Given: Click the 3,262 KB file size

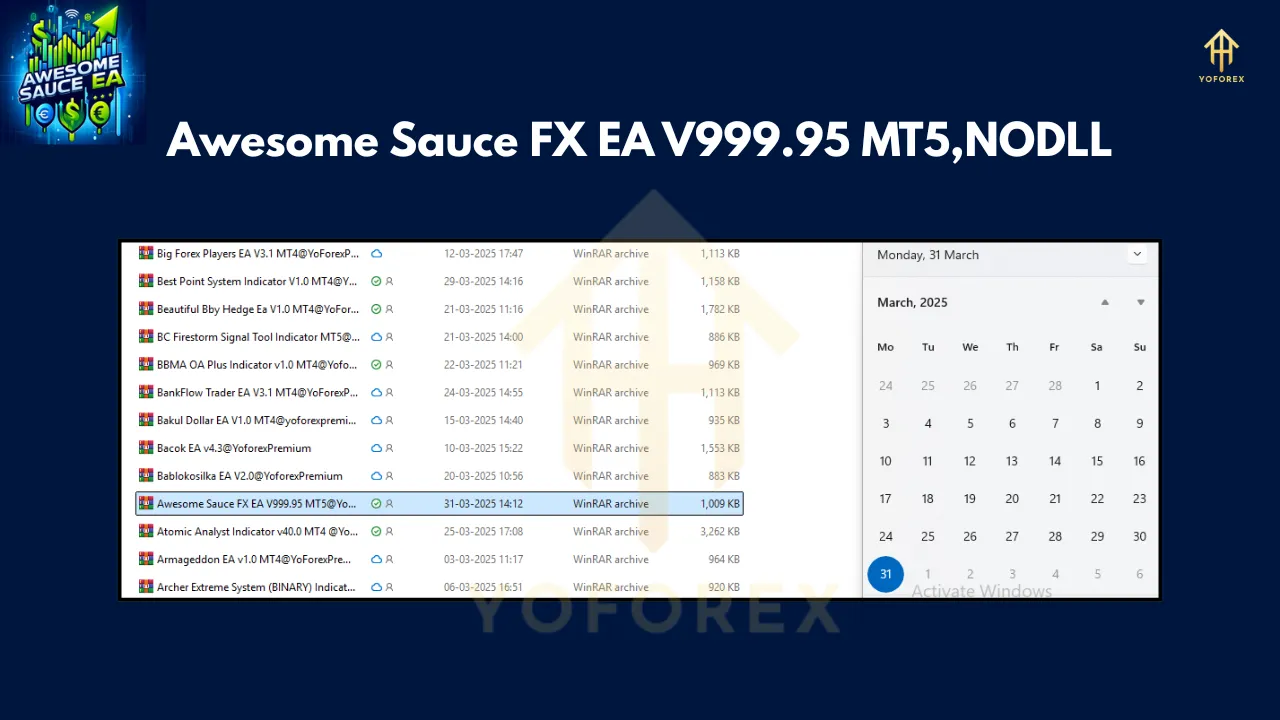Looking at the screenshot, I should (x=720, y=532).
